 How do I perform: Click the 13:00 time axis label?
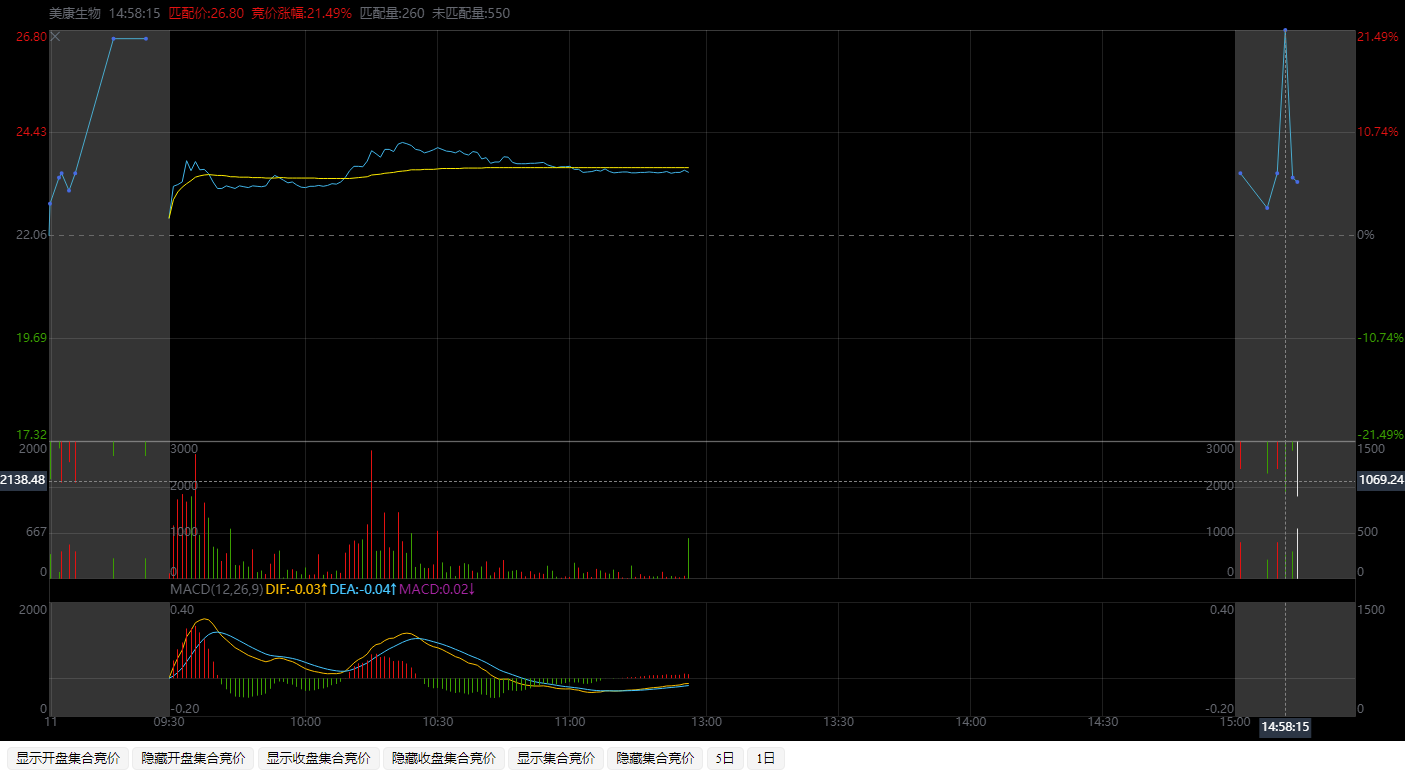pos(706,722)
